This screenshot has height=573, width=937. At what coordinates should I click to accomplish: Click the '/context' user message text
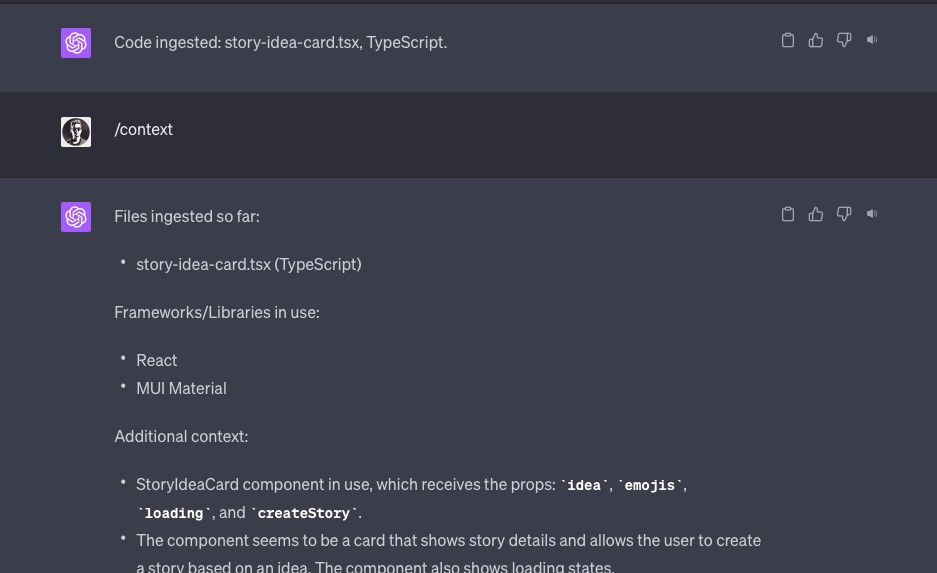(x=143, y=130)
